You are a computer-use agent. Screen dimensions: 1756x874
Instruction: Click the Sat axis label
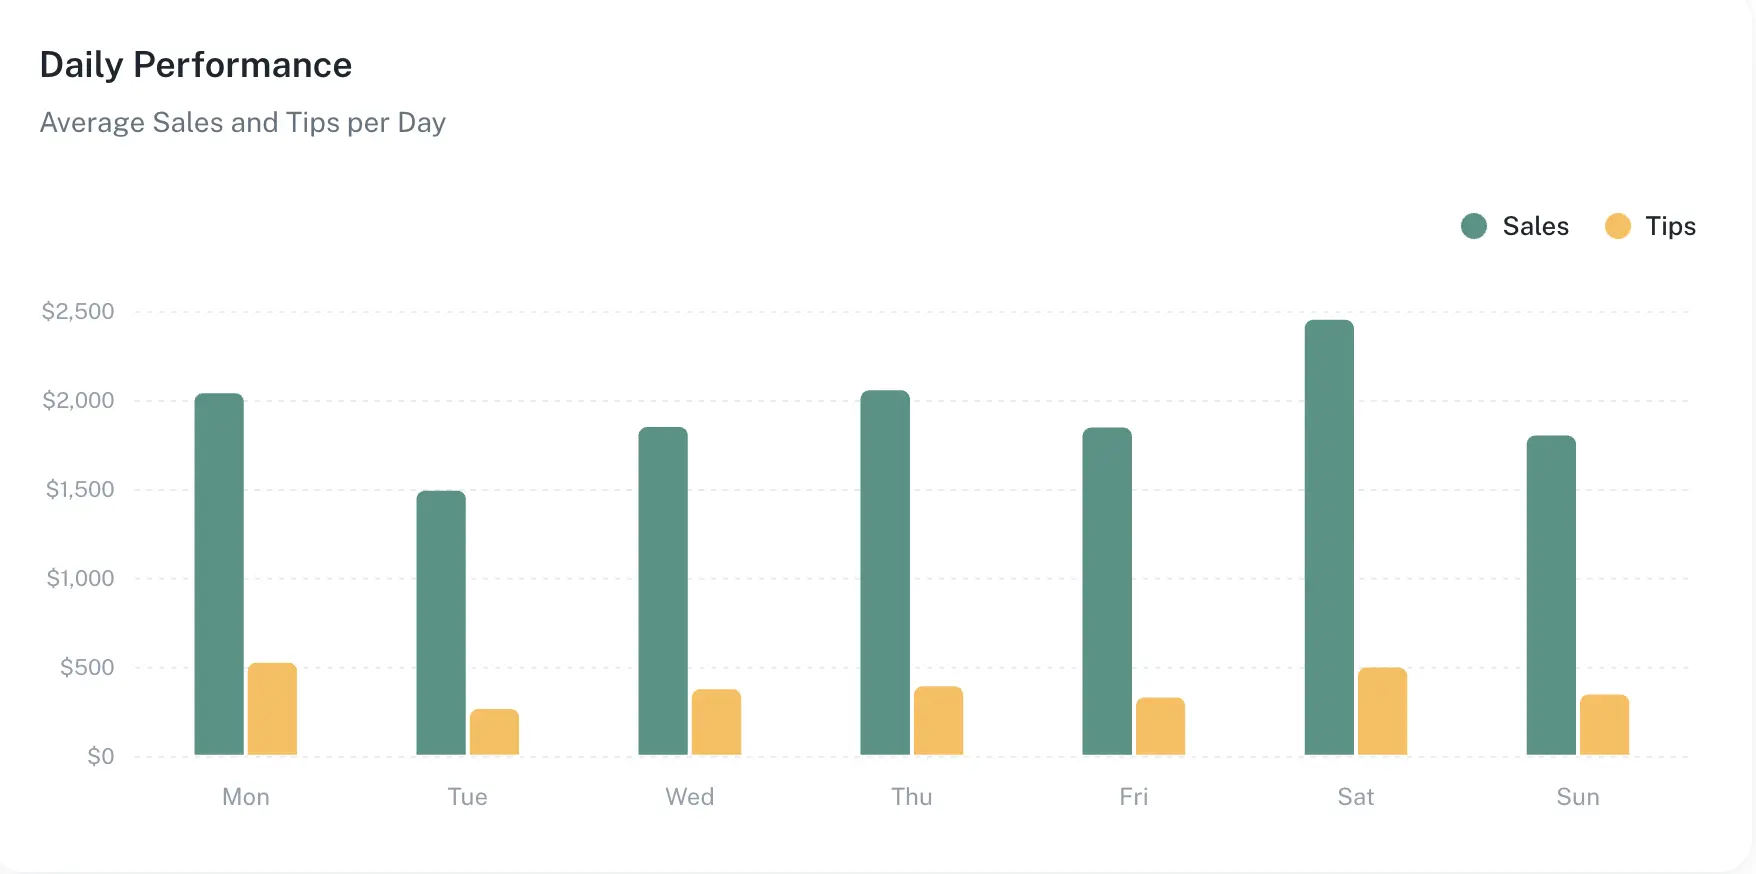(1355, 797)
